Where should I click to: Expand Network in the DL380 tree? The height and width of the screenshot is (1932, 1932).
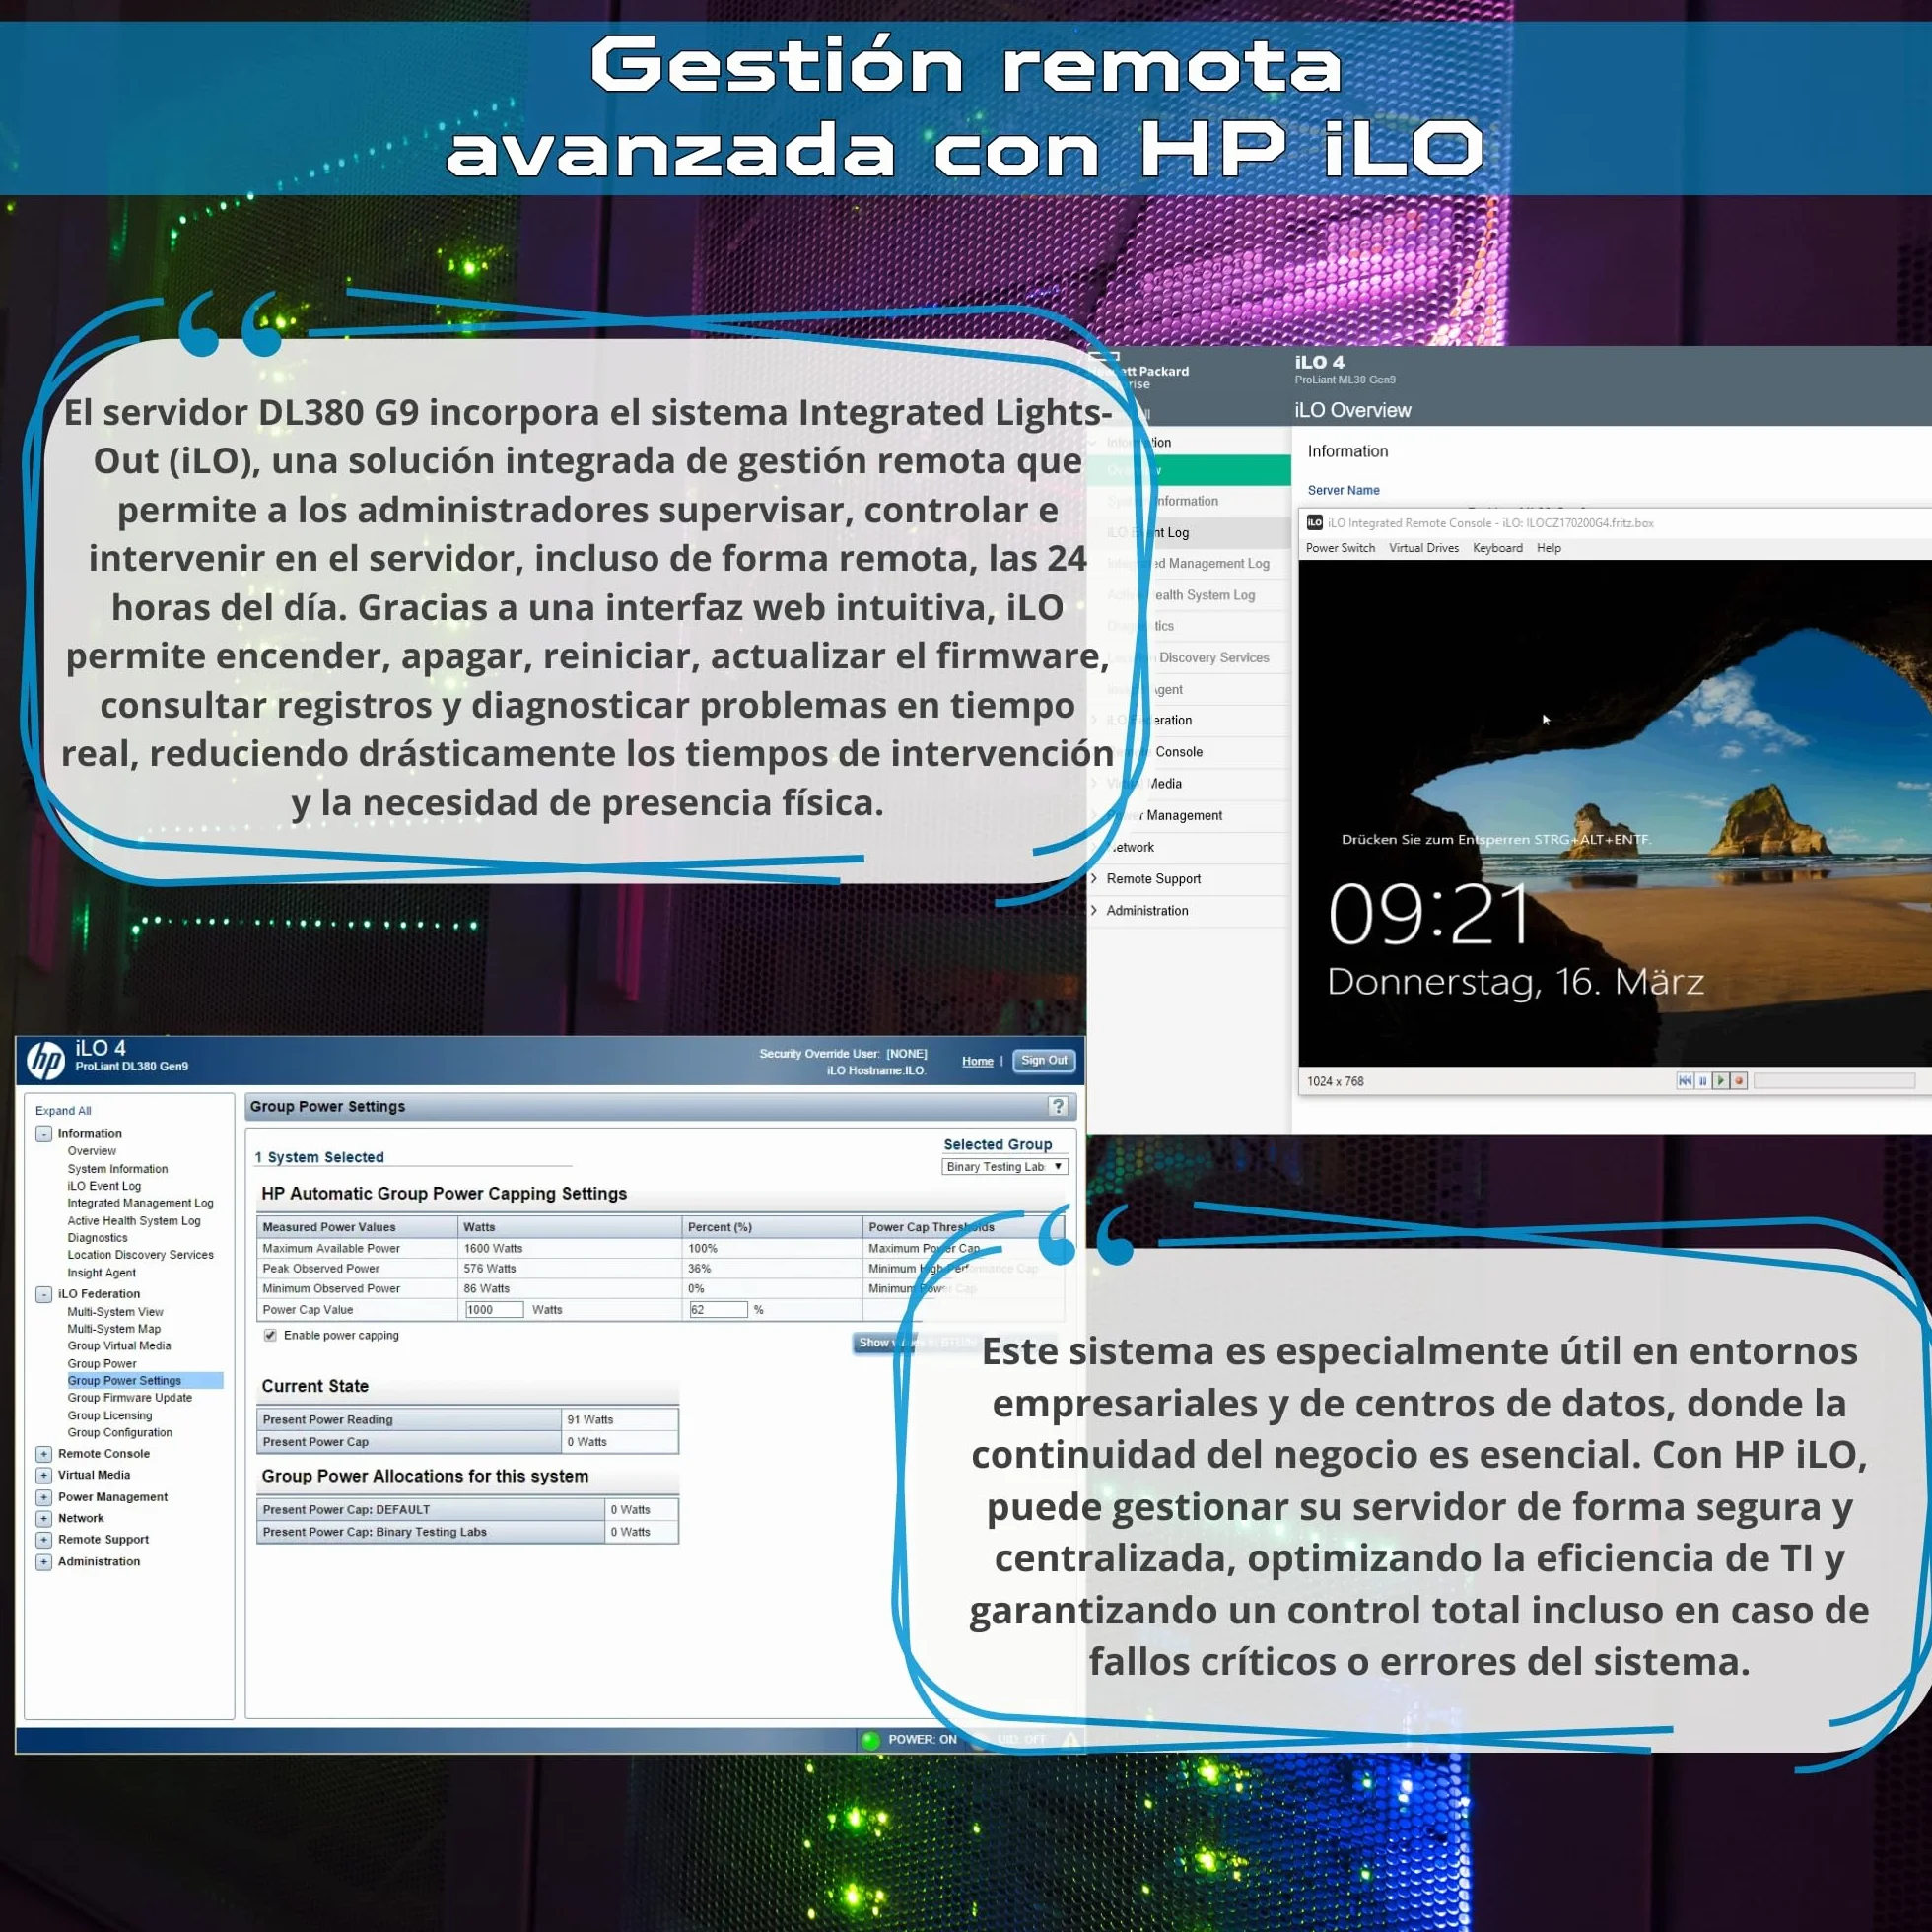(44, 1518)
